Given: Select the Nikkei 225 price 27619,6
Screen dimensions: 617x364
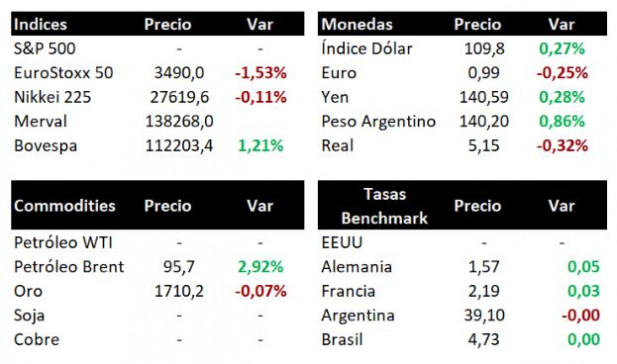Looking at the screenshot, I should click(179, 97).
